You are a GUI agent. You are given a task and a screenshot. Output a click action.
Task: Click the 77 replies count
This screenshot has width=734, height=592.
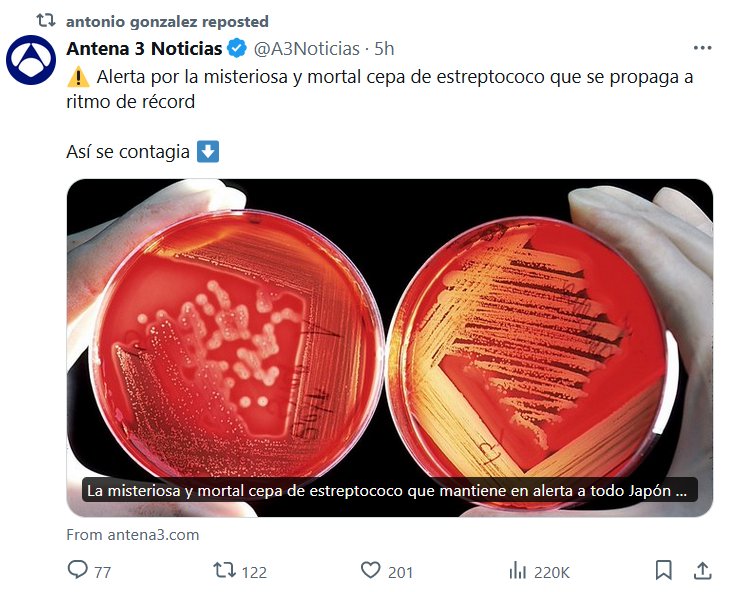103,572
